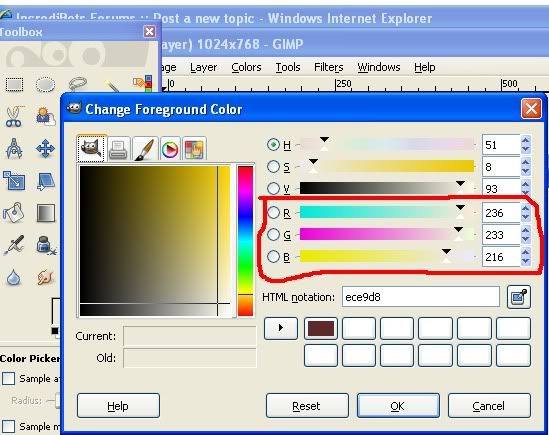Viewport: 549px width, 435px height.
Task: Increase the S value with spinner arrow
Action: (525, 162)
